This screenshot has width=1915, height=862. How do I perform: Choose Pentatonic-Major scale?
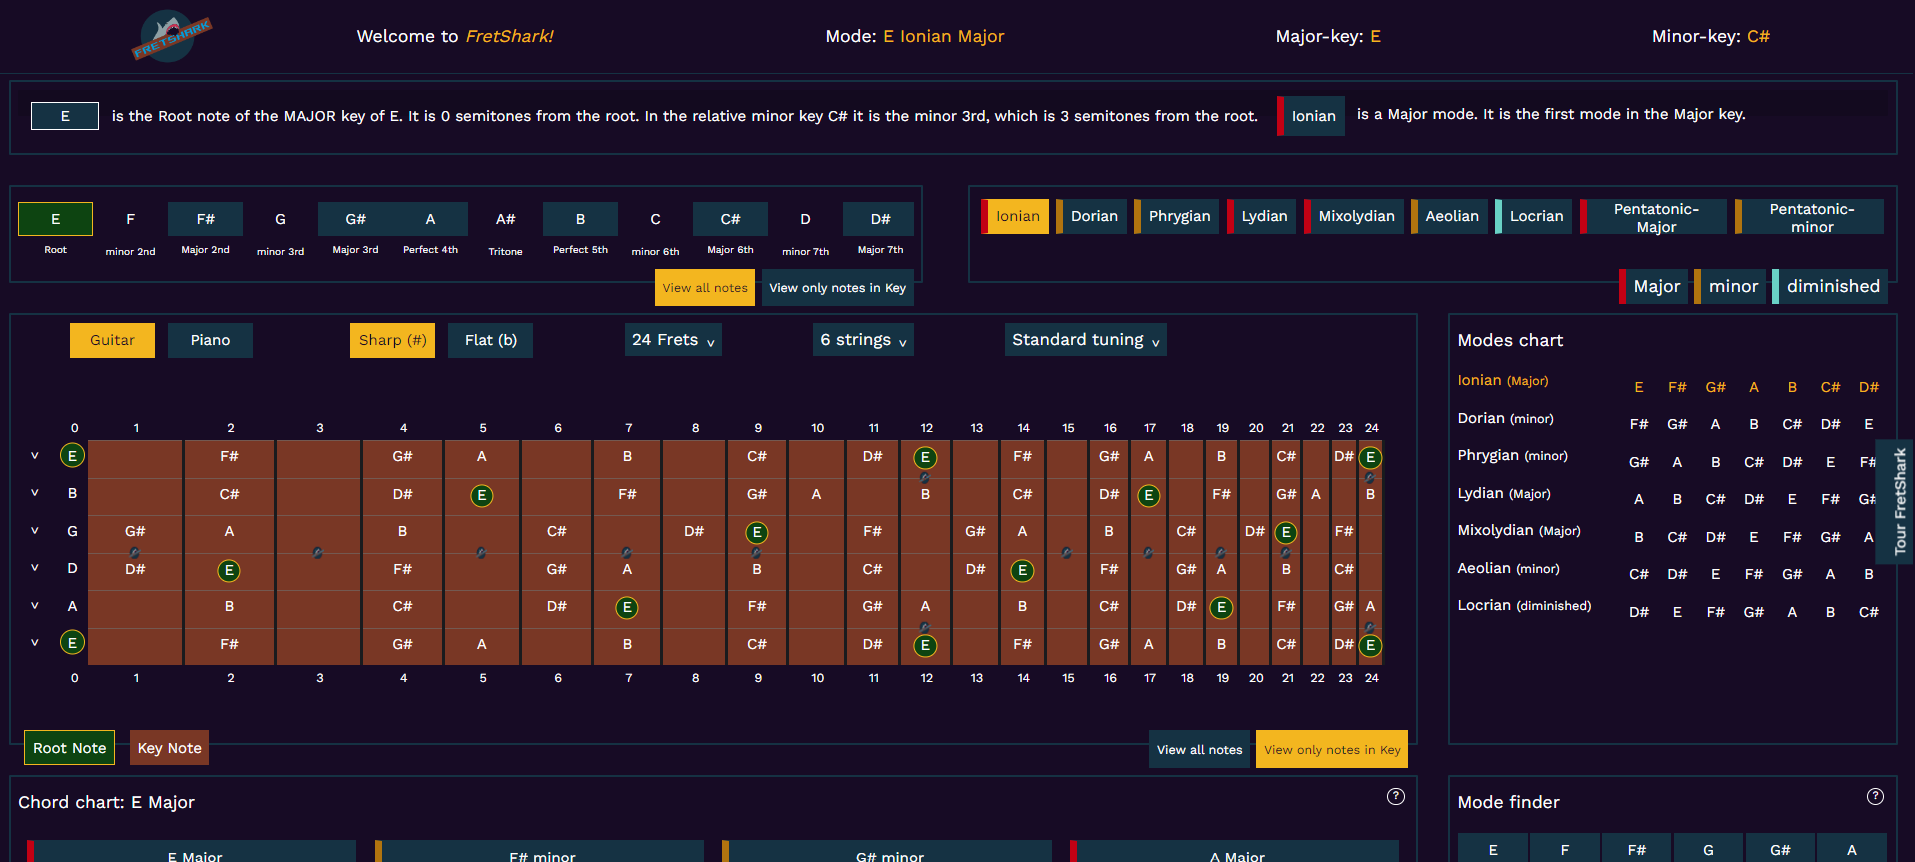1653,217
